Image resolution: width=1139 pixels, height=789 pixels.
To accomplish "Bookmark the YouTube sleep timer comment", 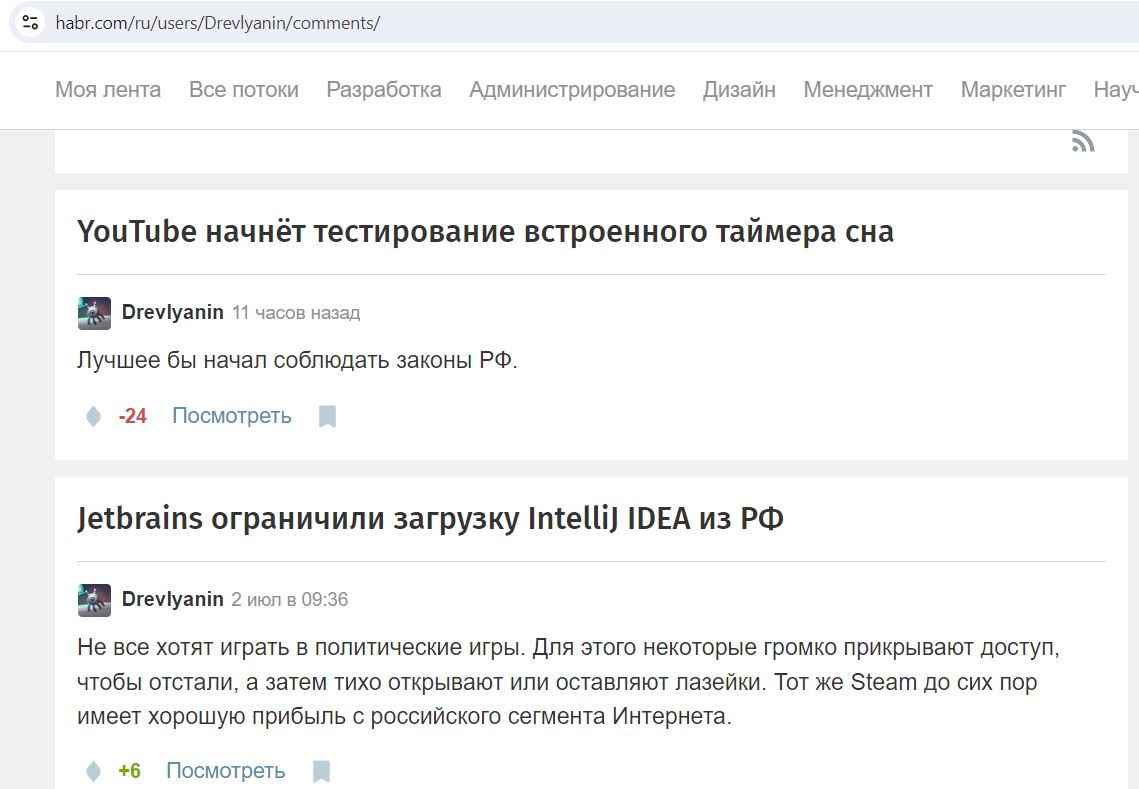I will coord(328,416).
